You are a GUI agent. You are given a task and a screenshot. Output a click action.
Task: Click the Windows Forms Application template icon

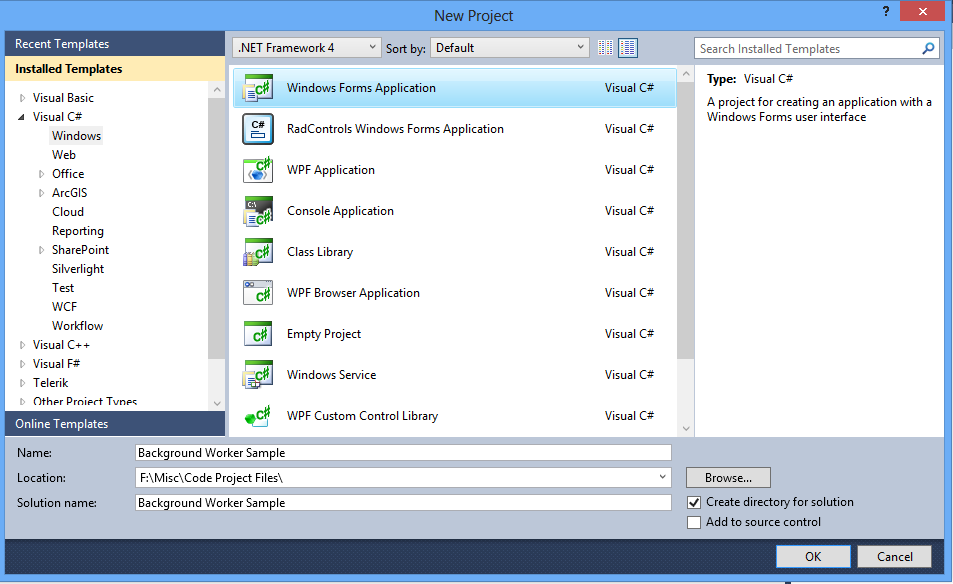(258, 88)
